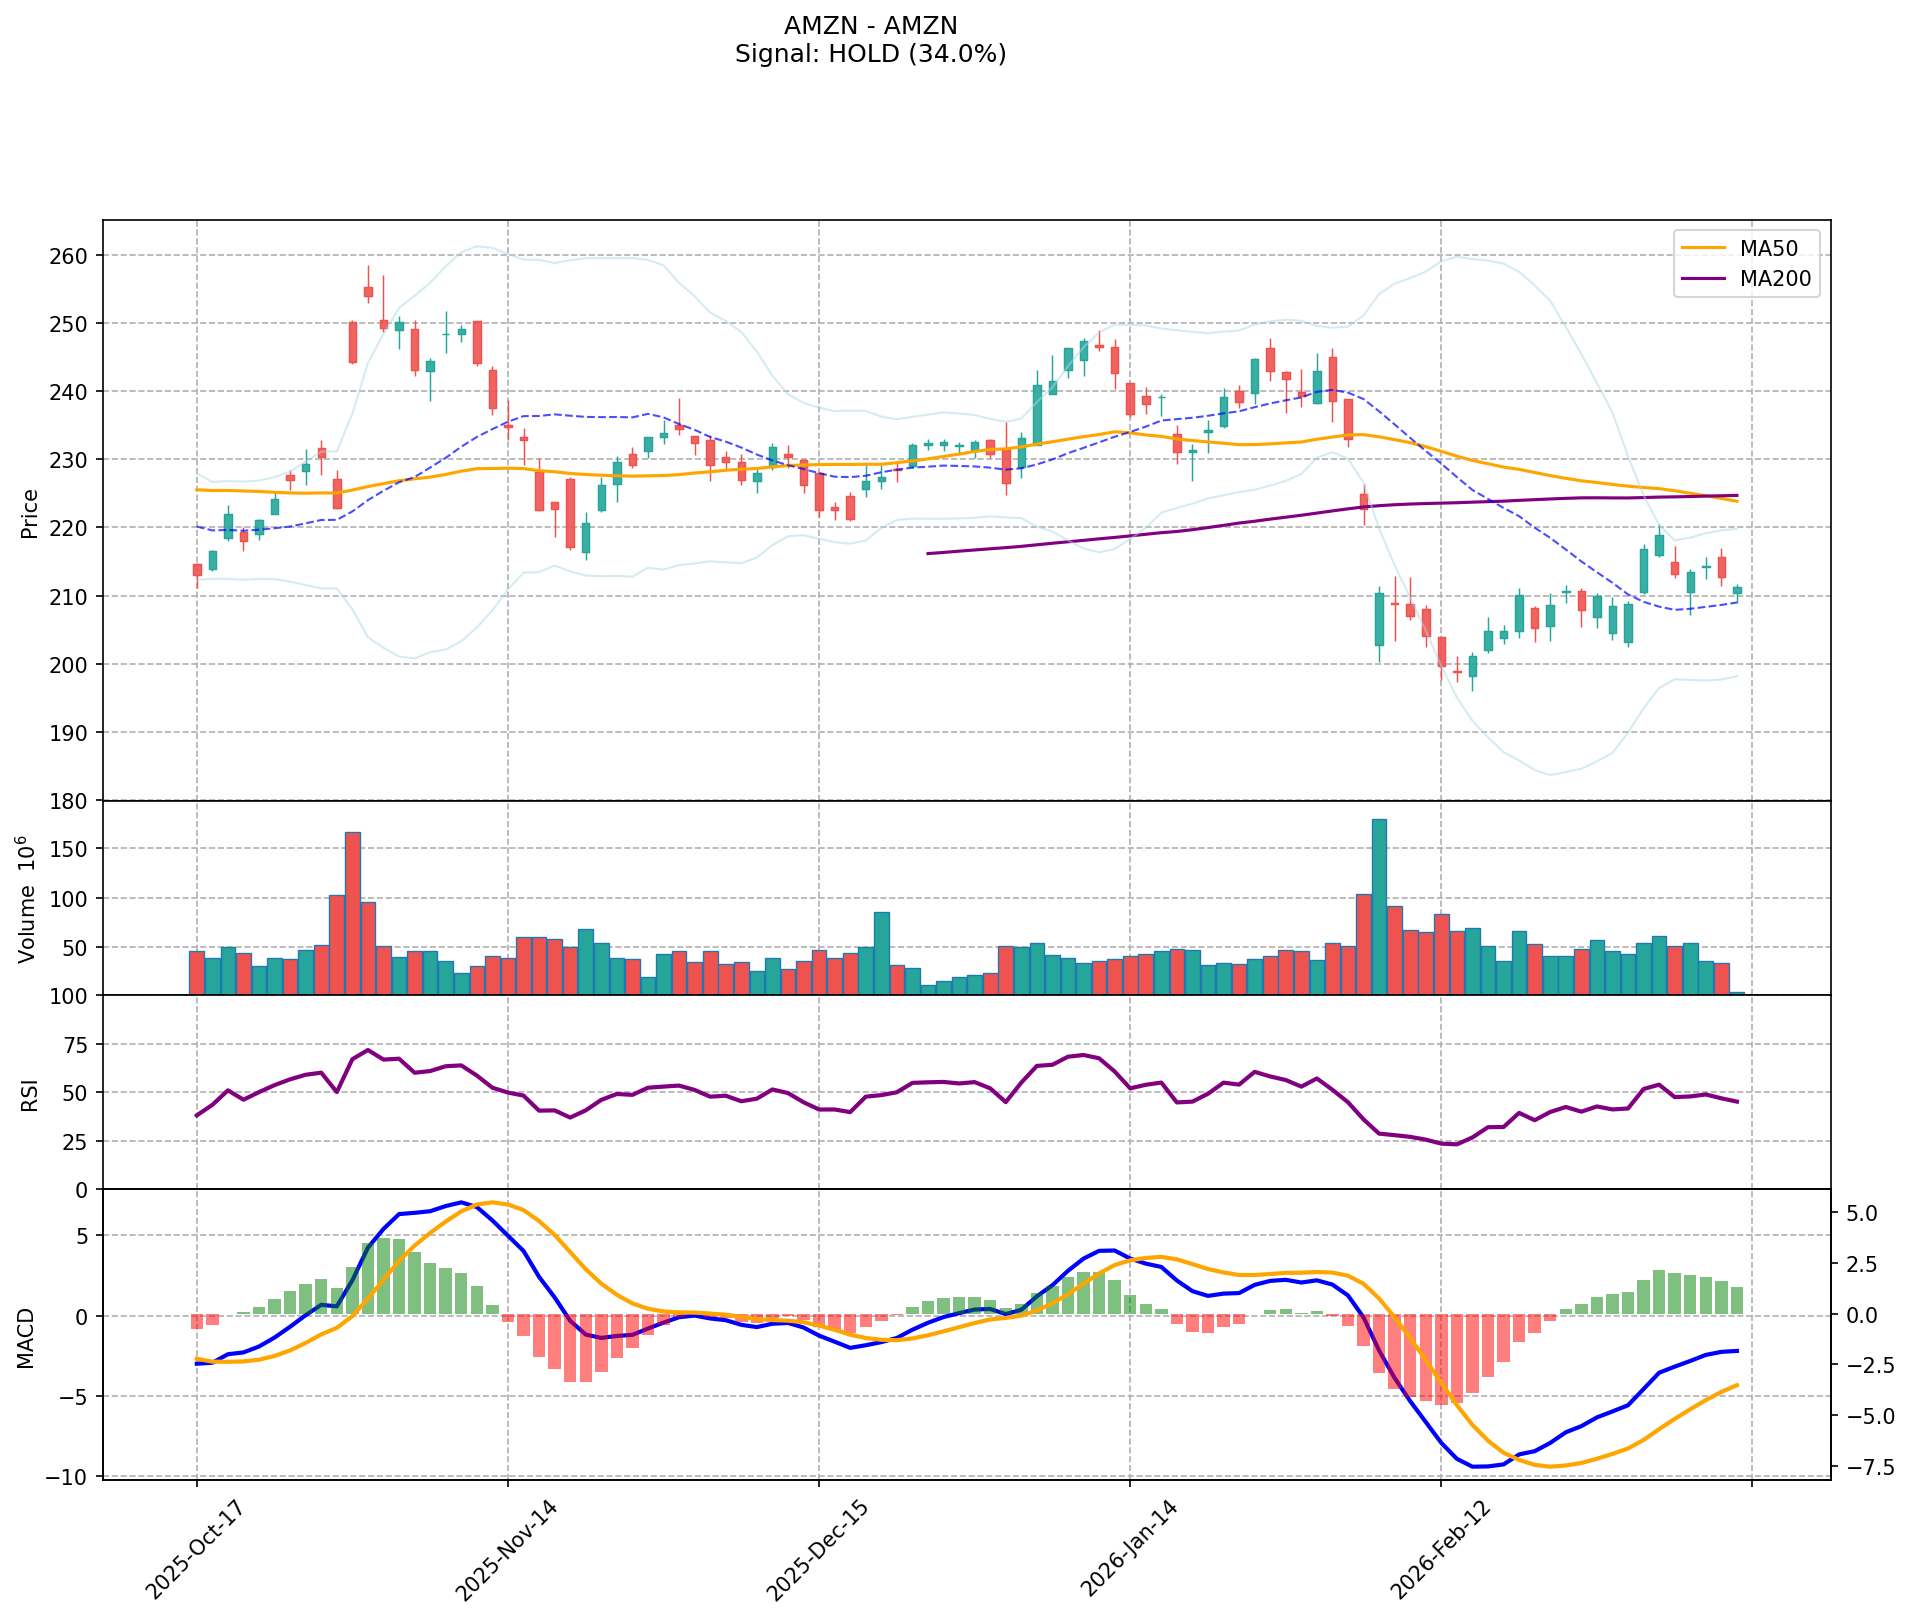1911x1619 pixels.
Task: Click the 75 tick on RSI axis
Action: [76, 1045]
